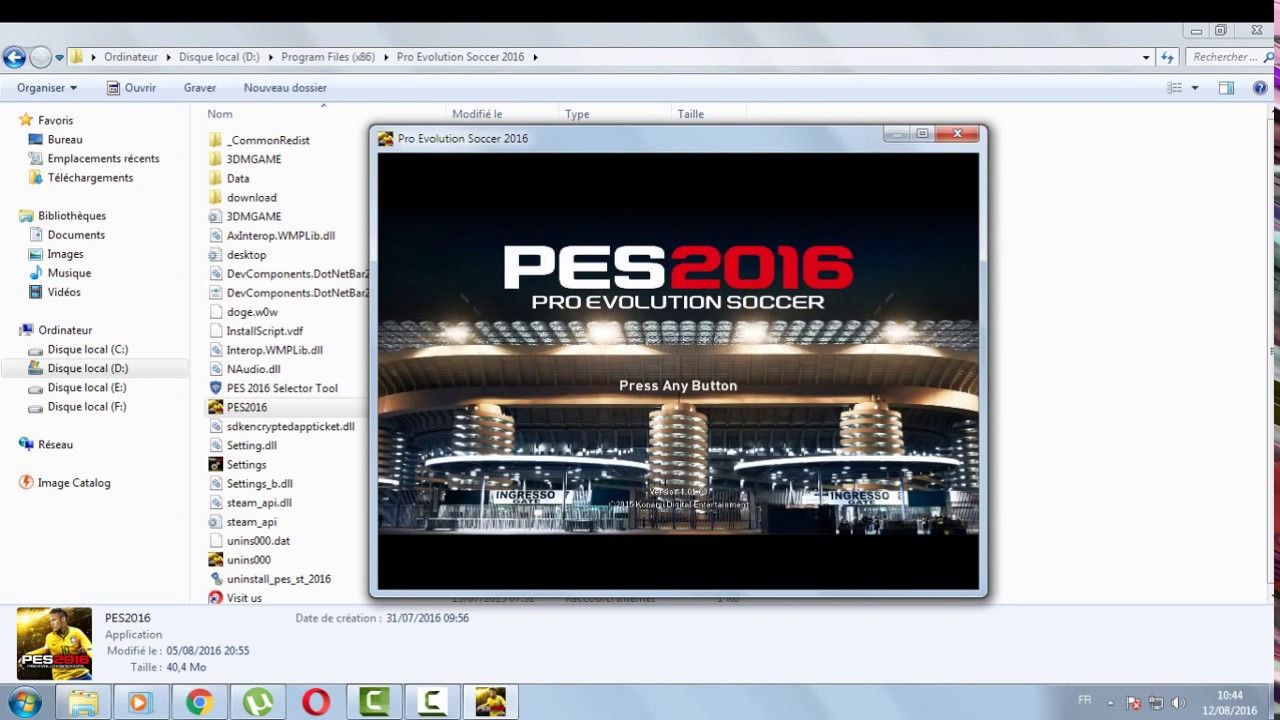Open the recent pages dropdown beside navigation arrows
The width and height of the screenshot is (1280, 720).
(59, 57)
